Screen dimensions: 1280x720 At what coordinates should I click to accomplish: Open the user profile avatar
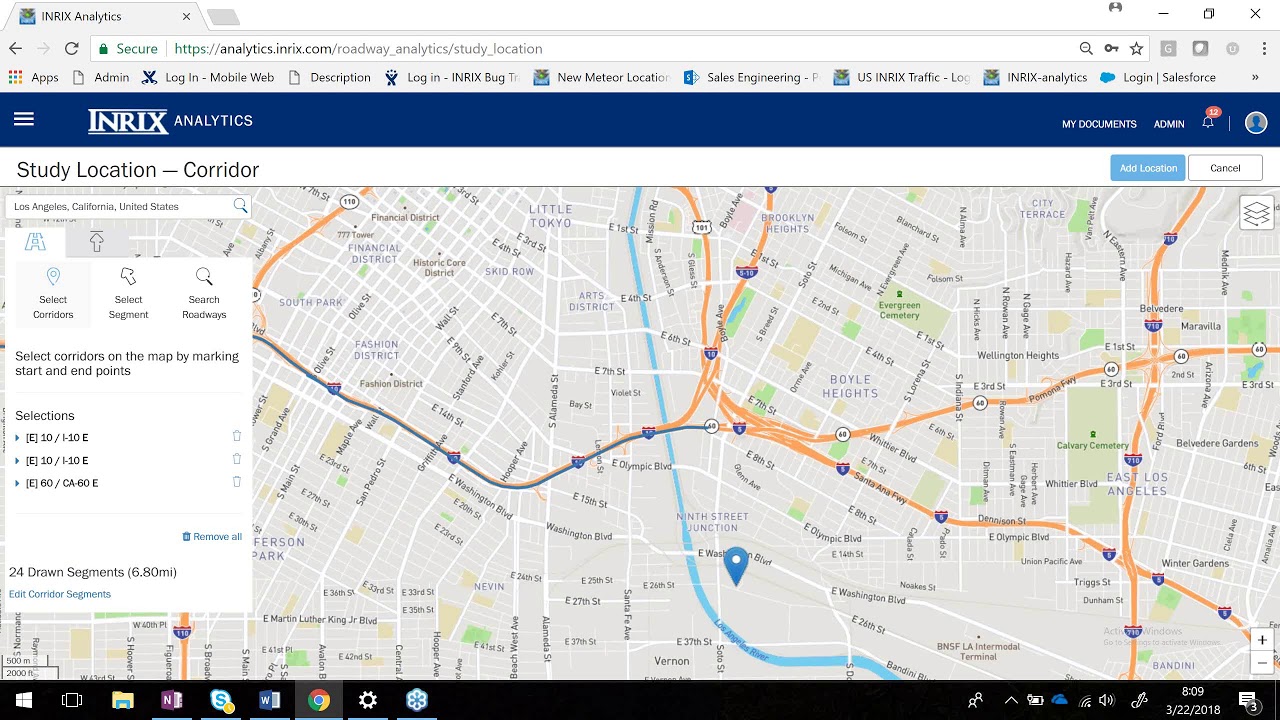(1256, 122)
